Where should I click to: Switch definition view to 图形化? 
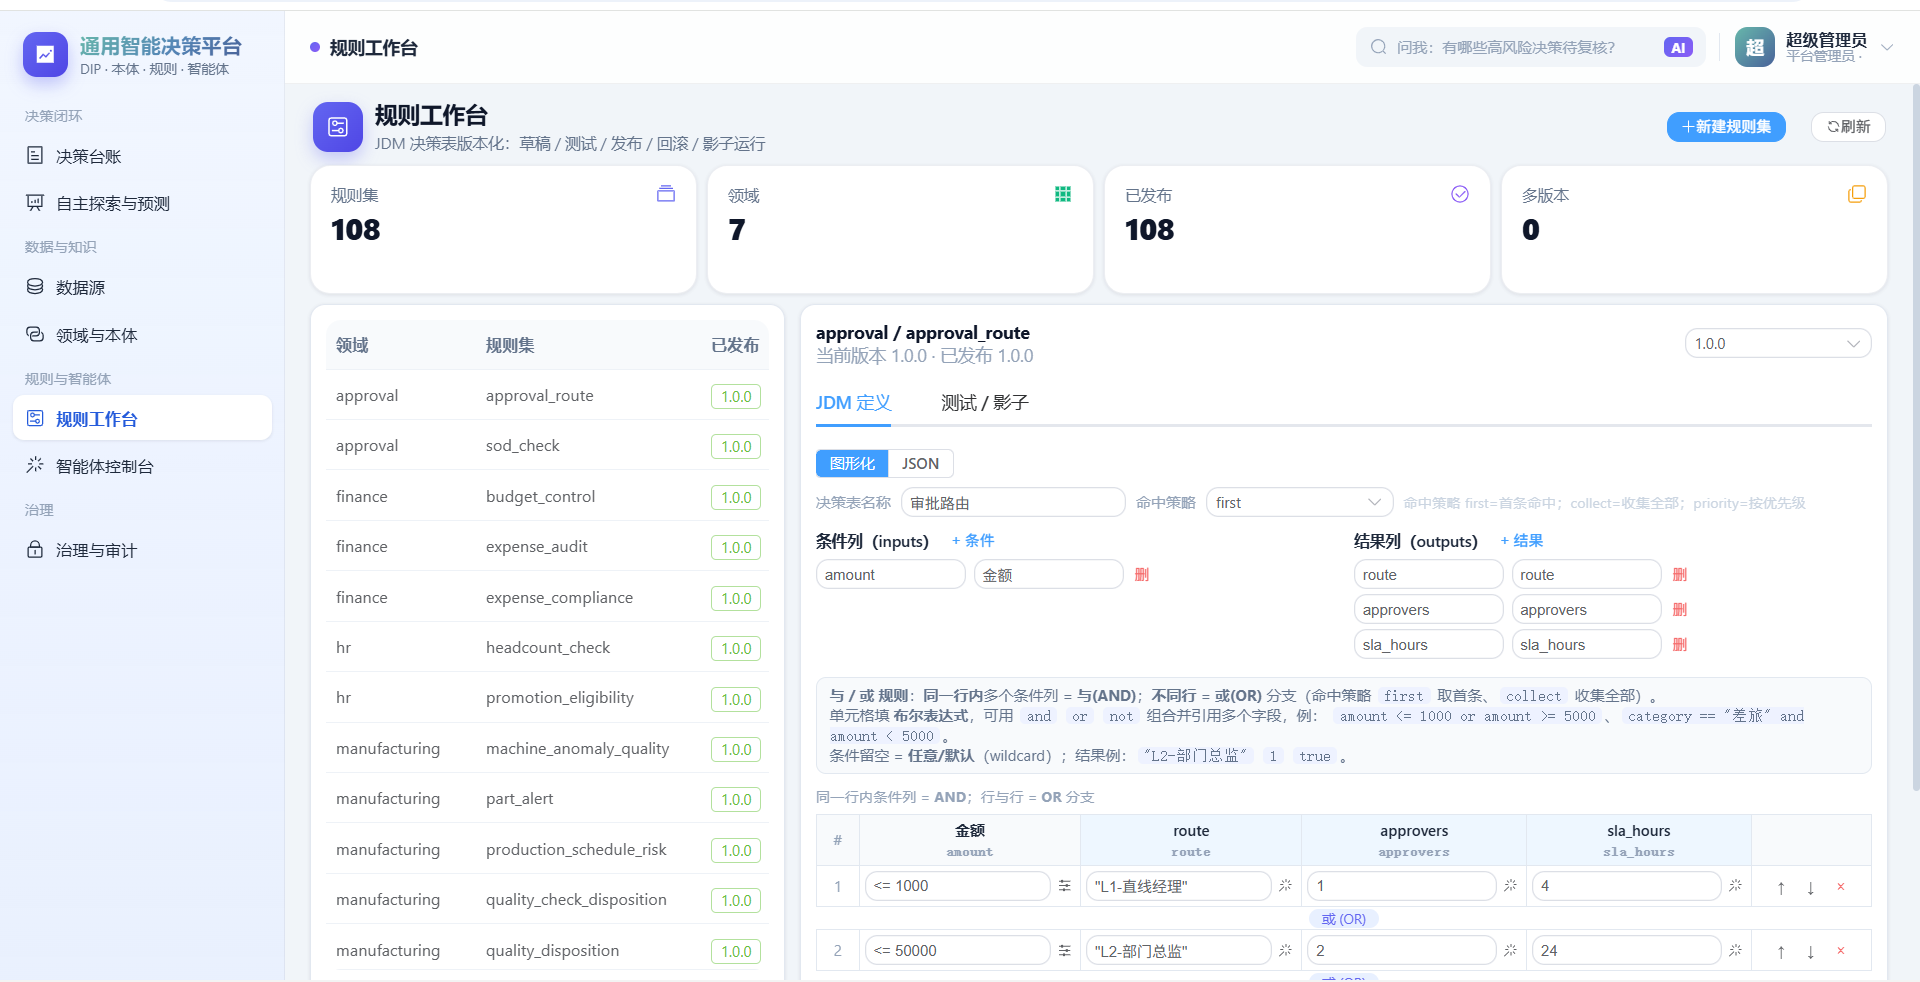pos(852,463)
